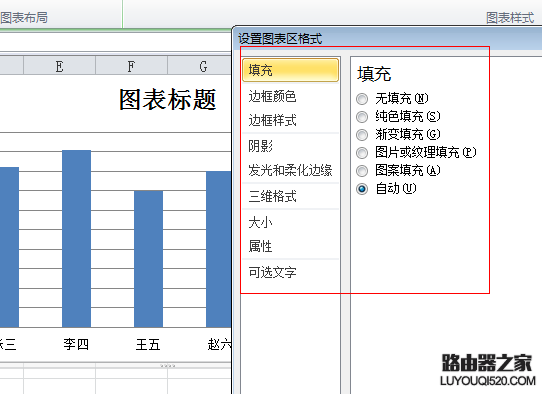Go to 发光和柔化边缘 settings
The width and height of the screenshot is (542, 394).
coord(290,170)
